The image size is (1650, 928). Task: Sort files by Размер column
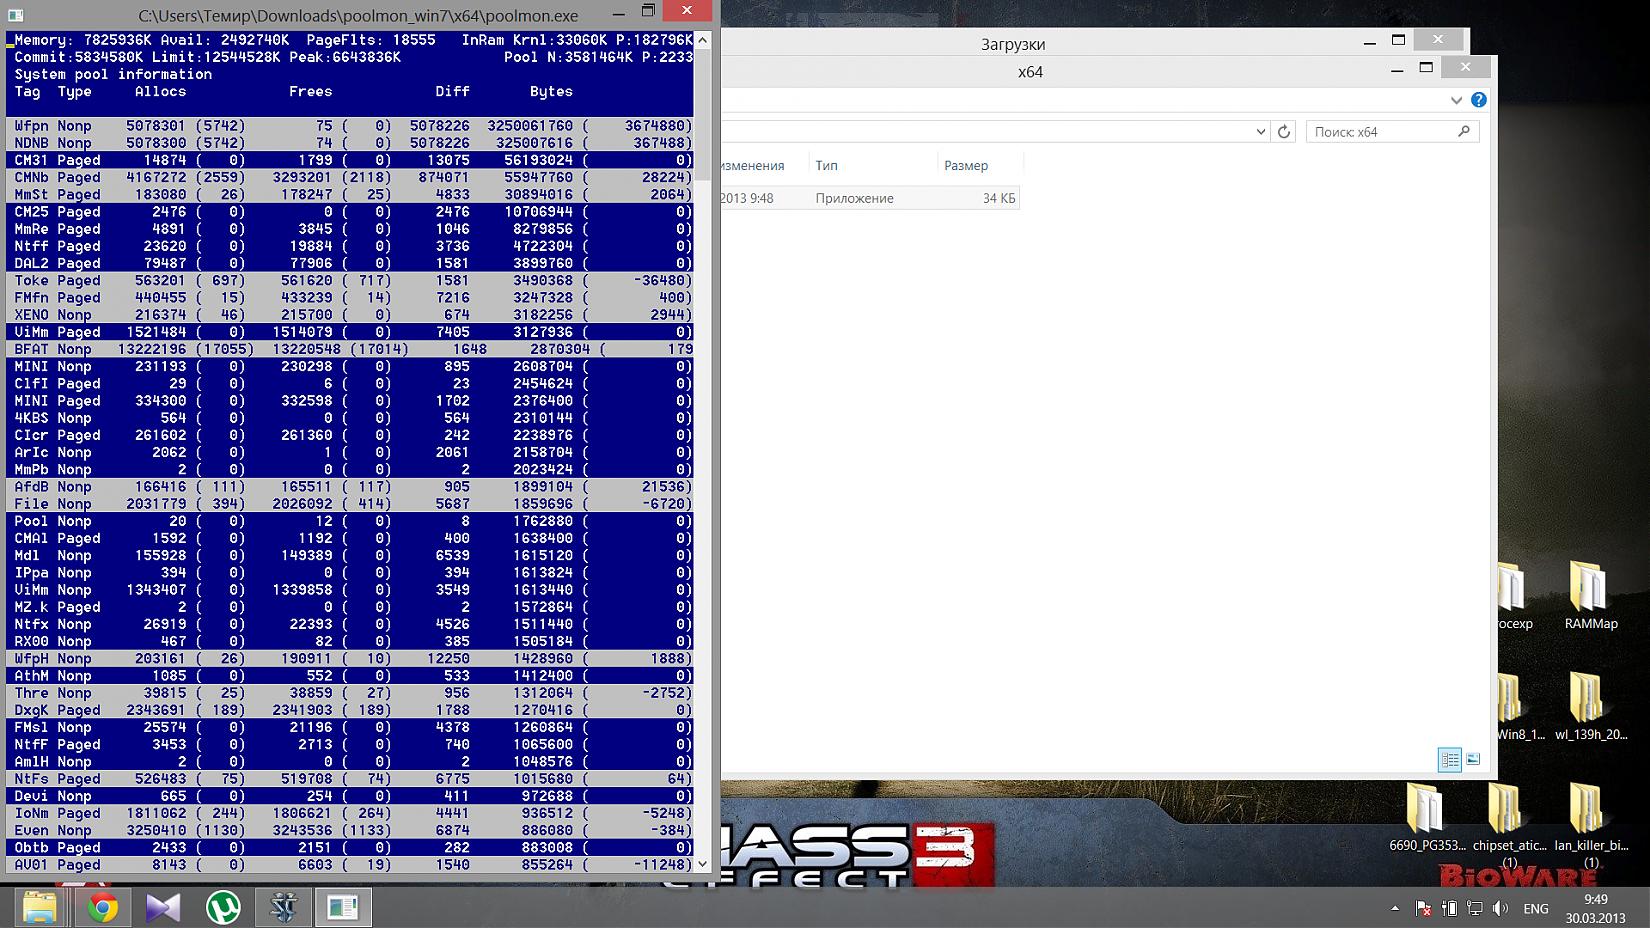pyautogui.click(x=965, y=165)
